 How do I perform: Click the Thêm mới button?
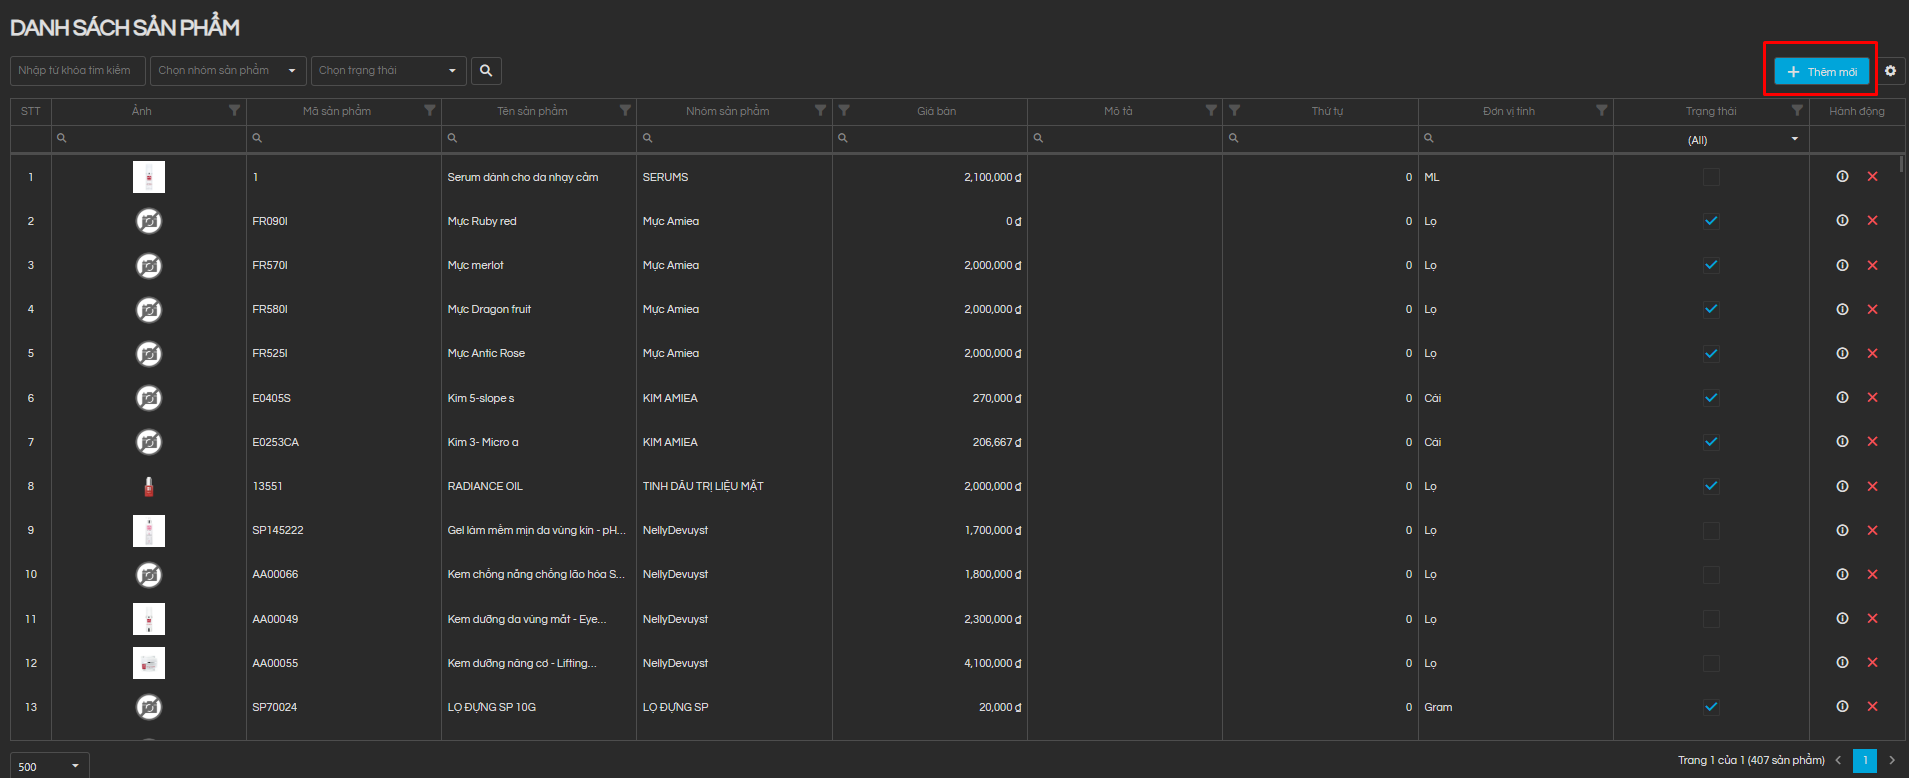1821,72
